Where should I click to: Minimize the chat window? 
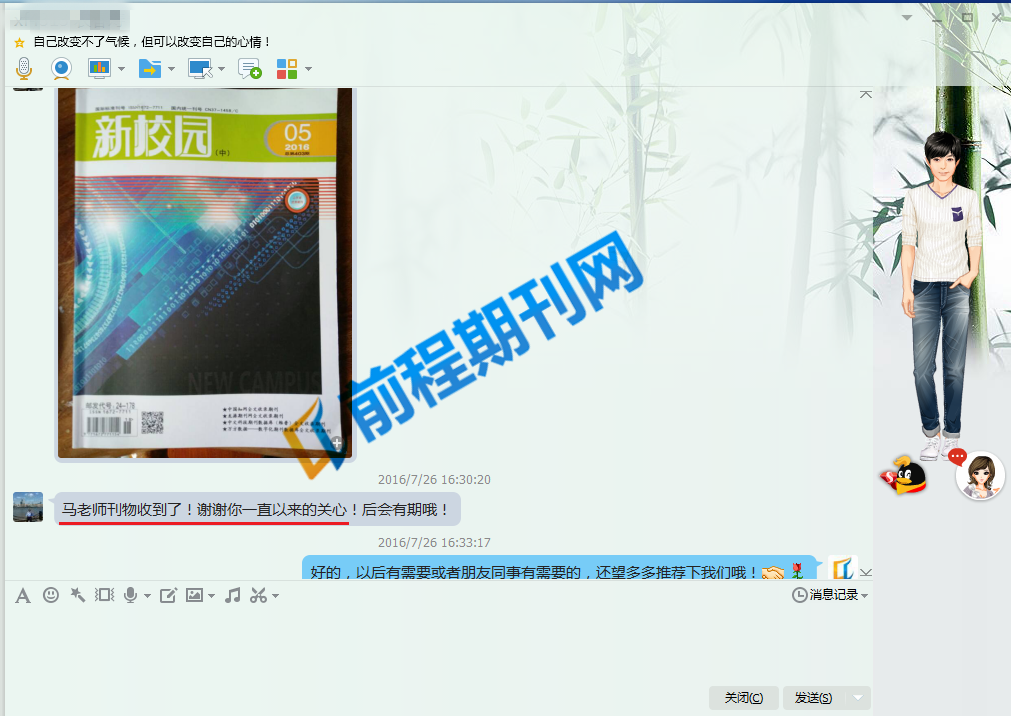pos(937,18)
